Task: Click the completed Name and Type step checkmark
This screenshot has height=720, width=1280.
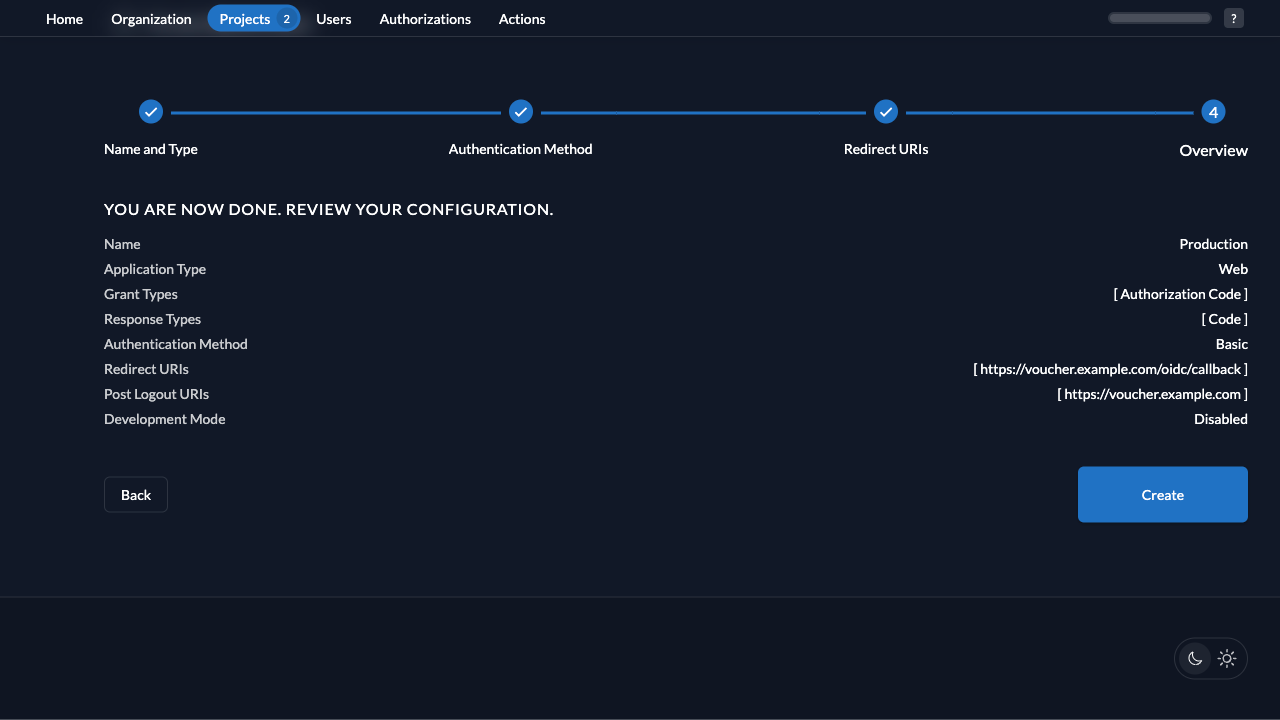Action: 151,112
